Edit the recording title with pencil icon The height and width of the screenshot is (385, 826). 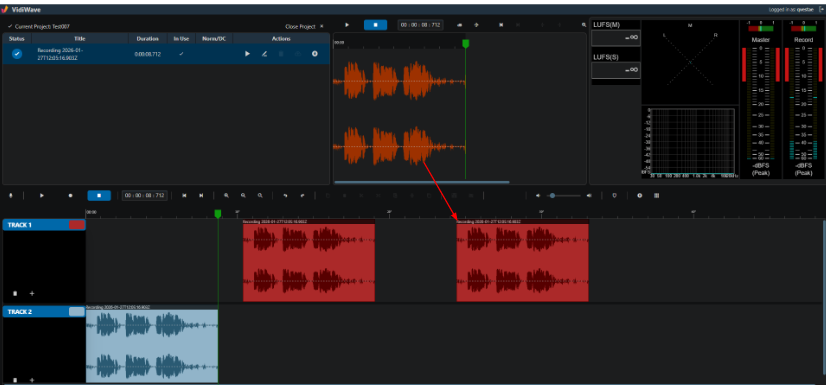click(x=264, y=54)
